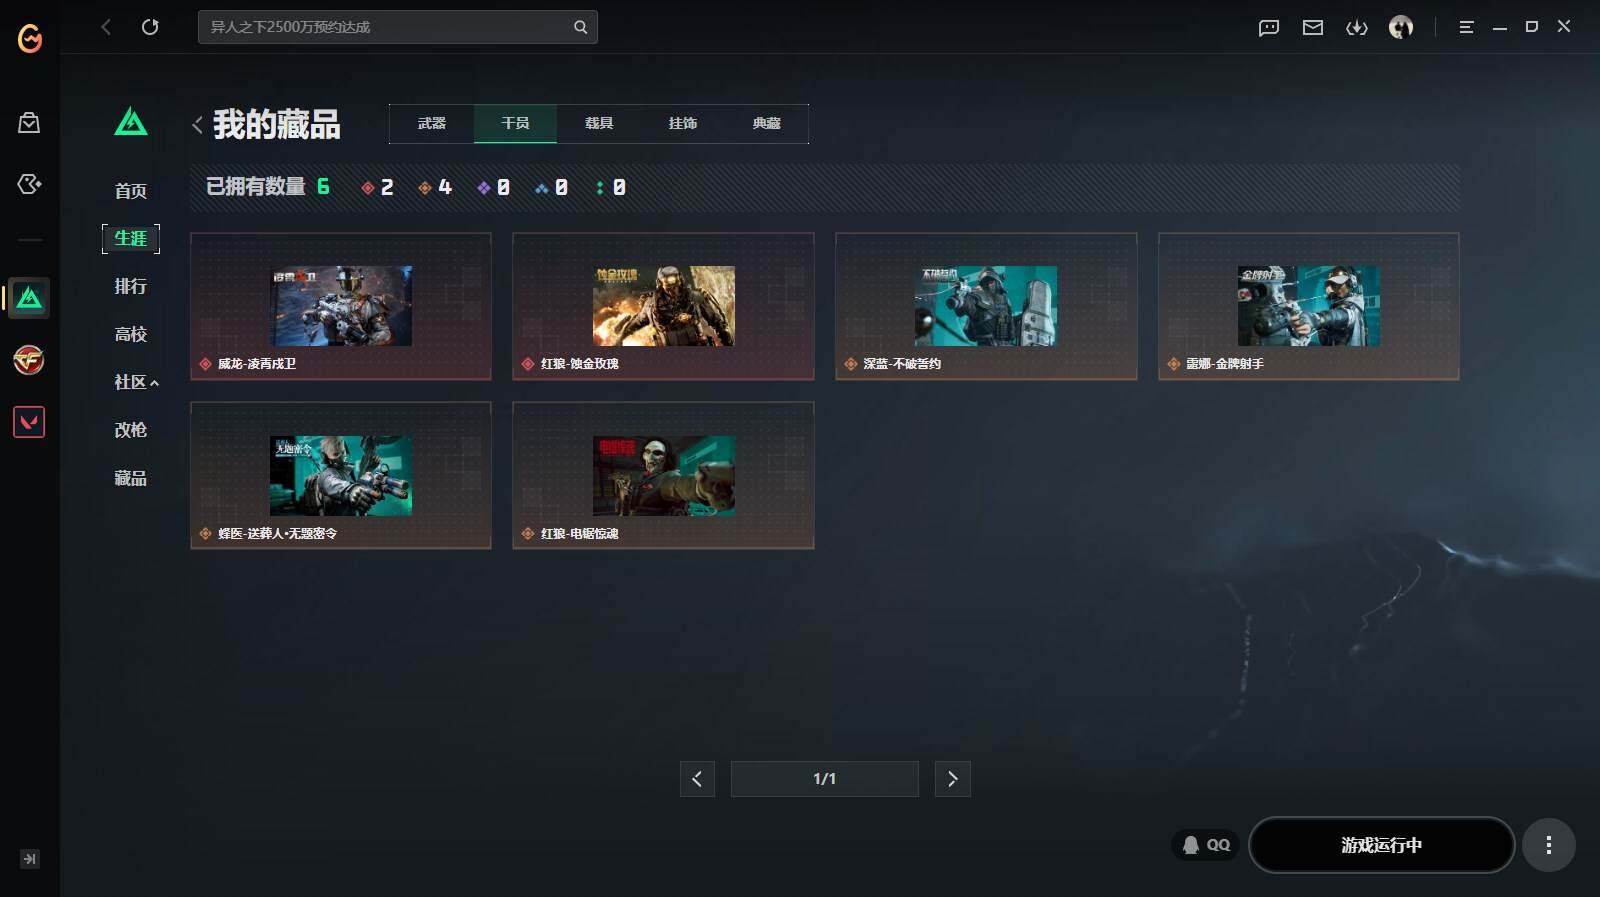The height and width of the screenshot is (897, 1600).
Task: Focus the search box at the top
Action: click(397, 27)
